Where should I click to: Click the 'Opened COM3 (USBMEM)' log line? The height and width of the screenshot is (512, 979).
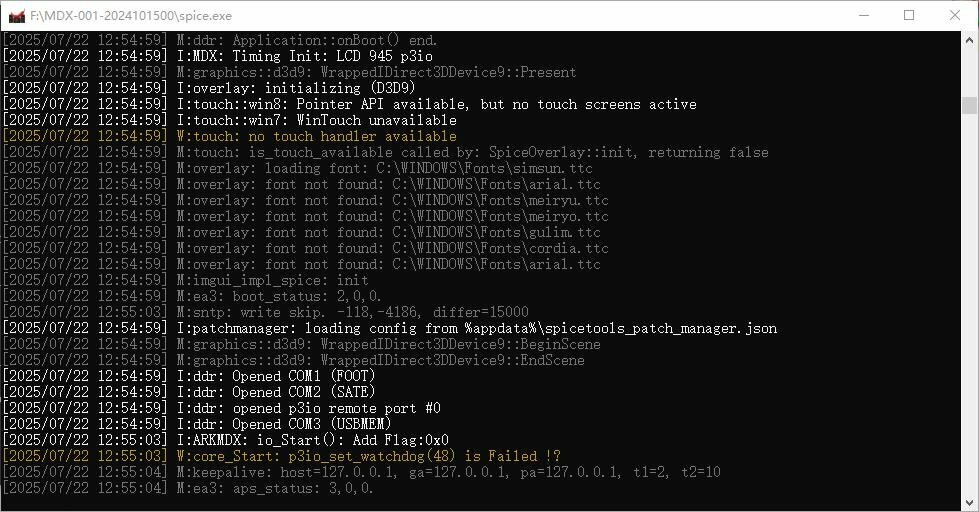(x=197, y=424)
